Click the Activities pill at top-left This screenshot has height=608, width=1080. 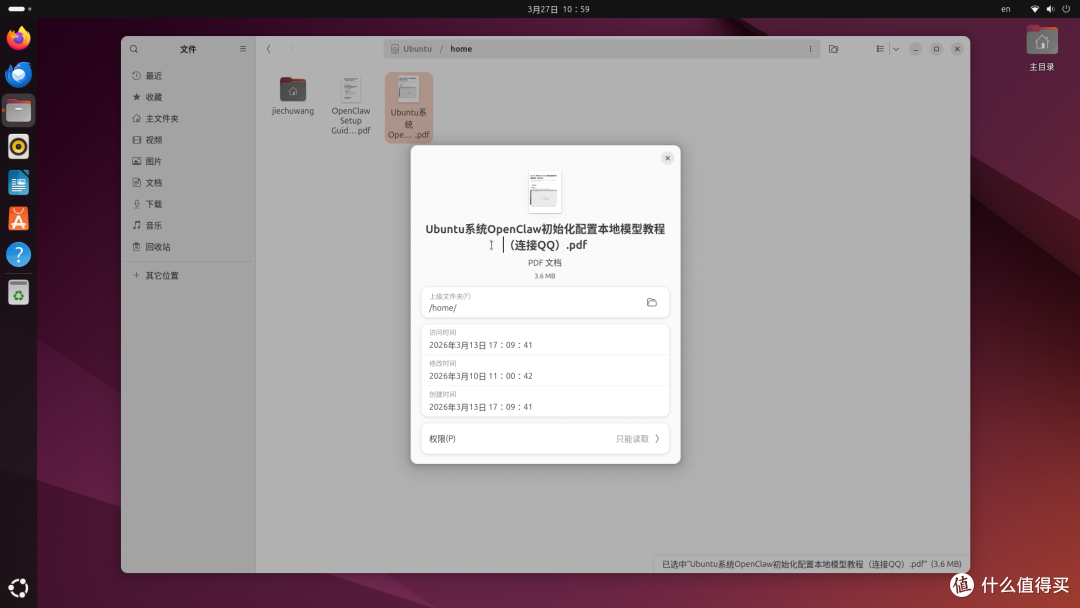[19, 9]
